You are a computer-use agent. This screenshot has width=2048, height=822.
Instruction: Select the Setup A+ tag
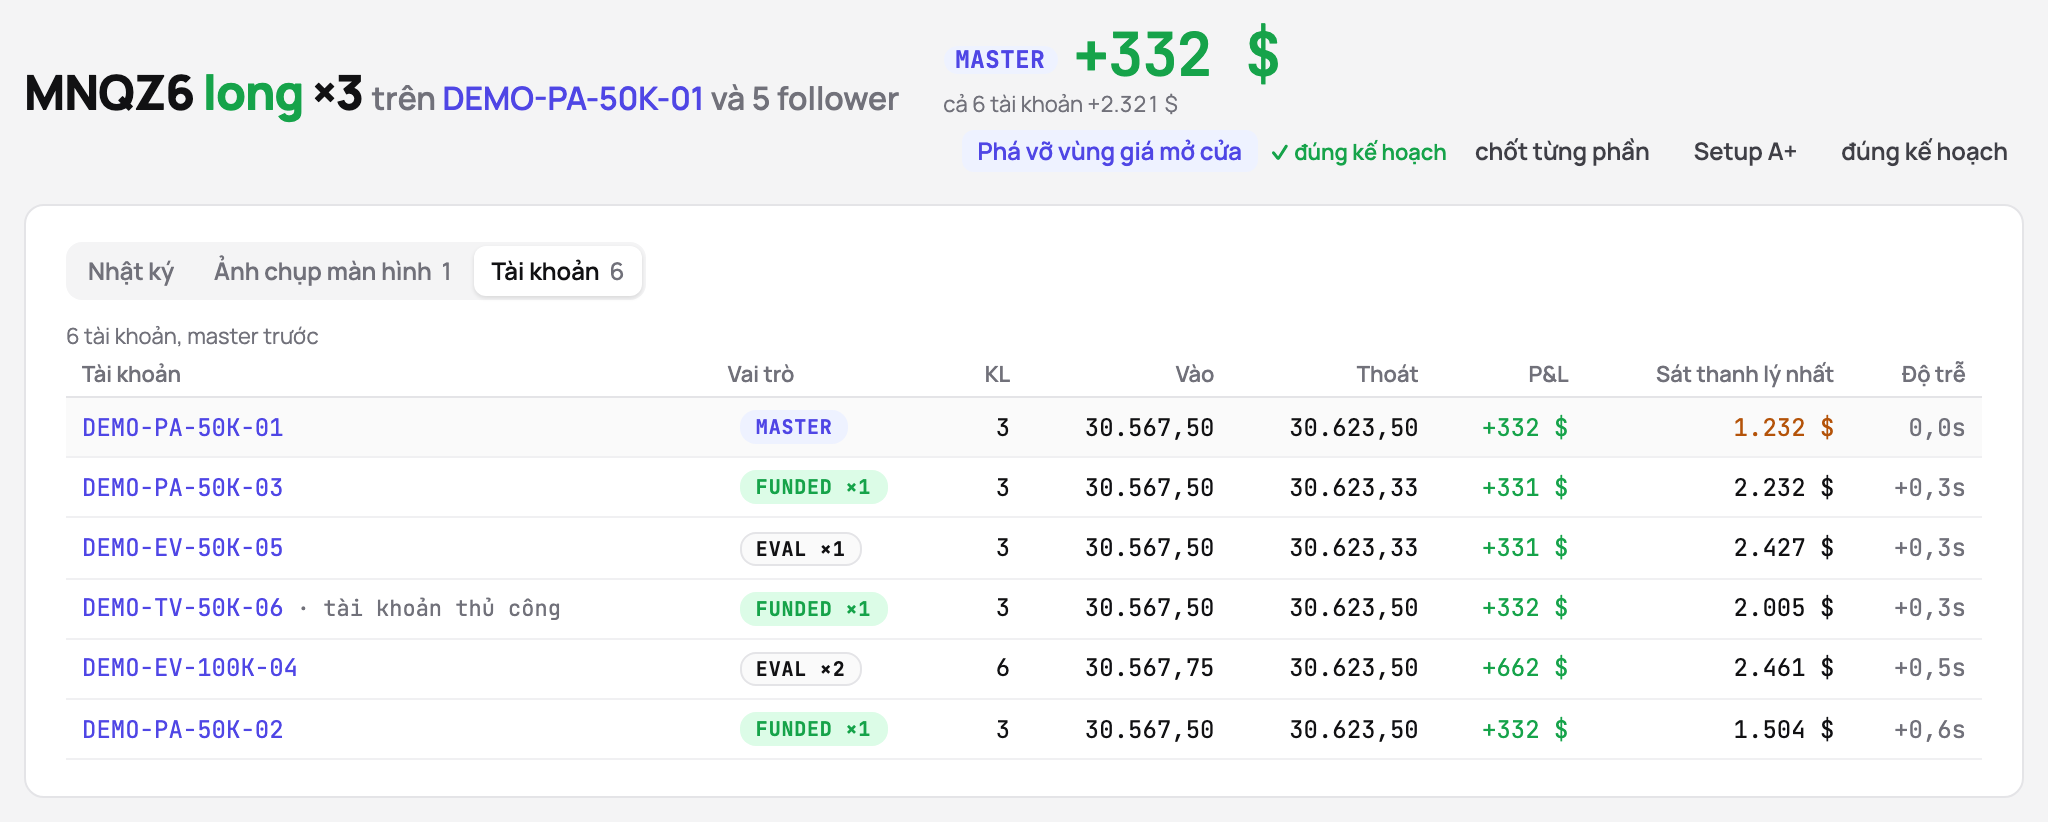point(1745,152)
